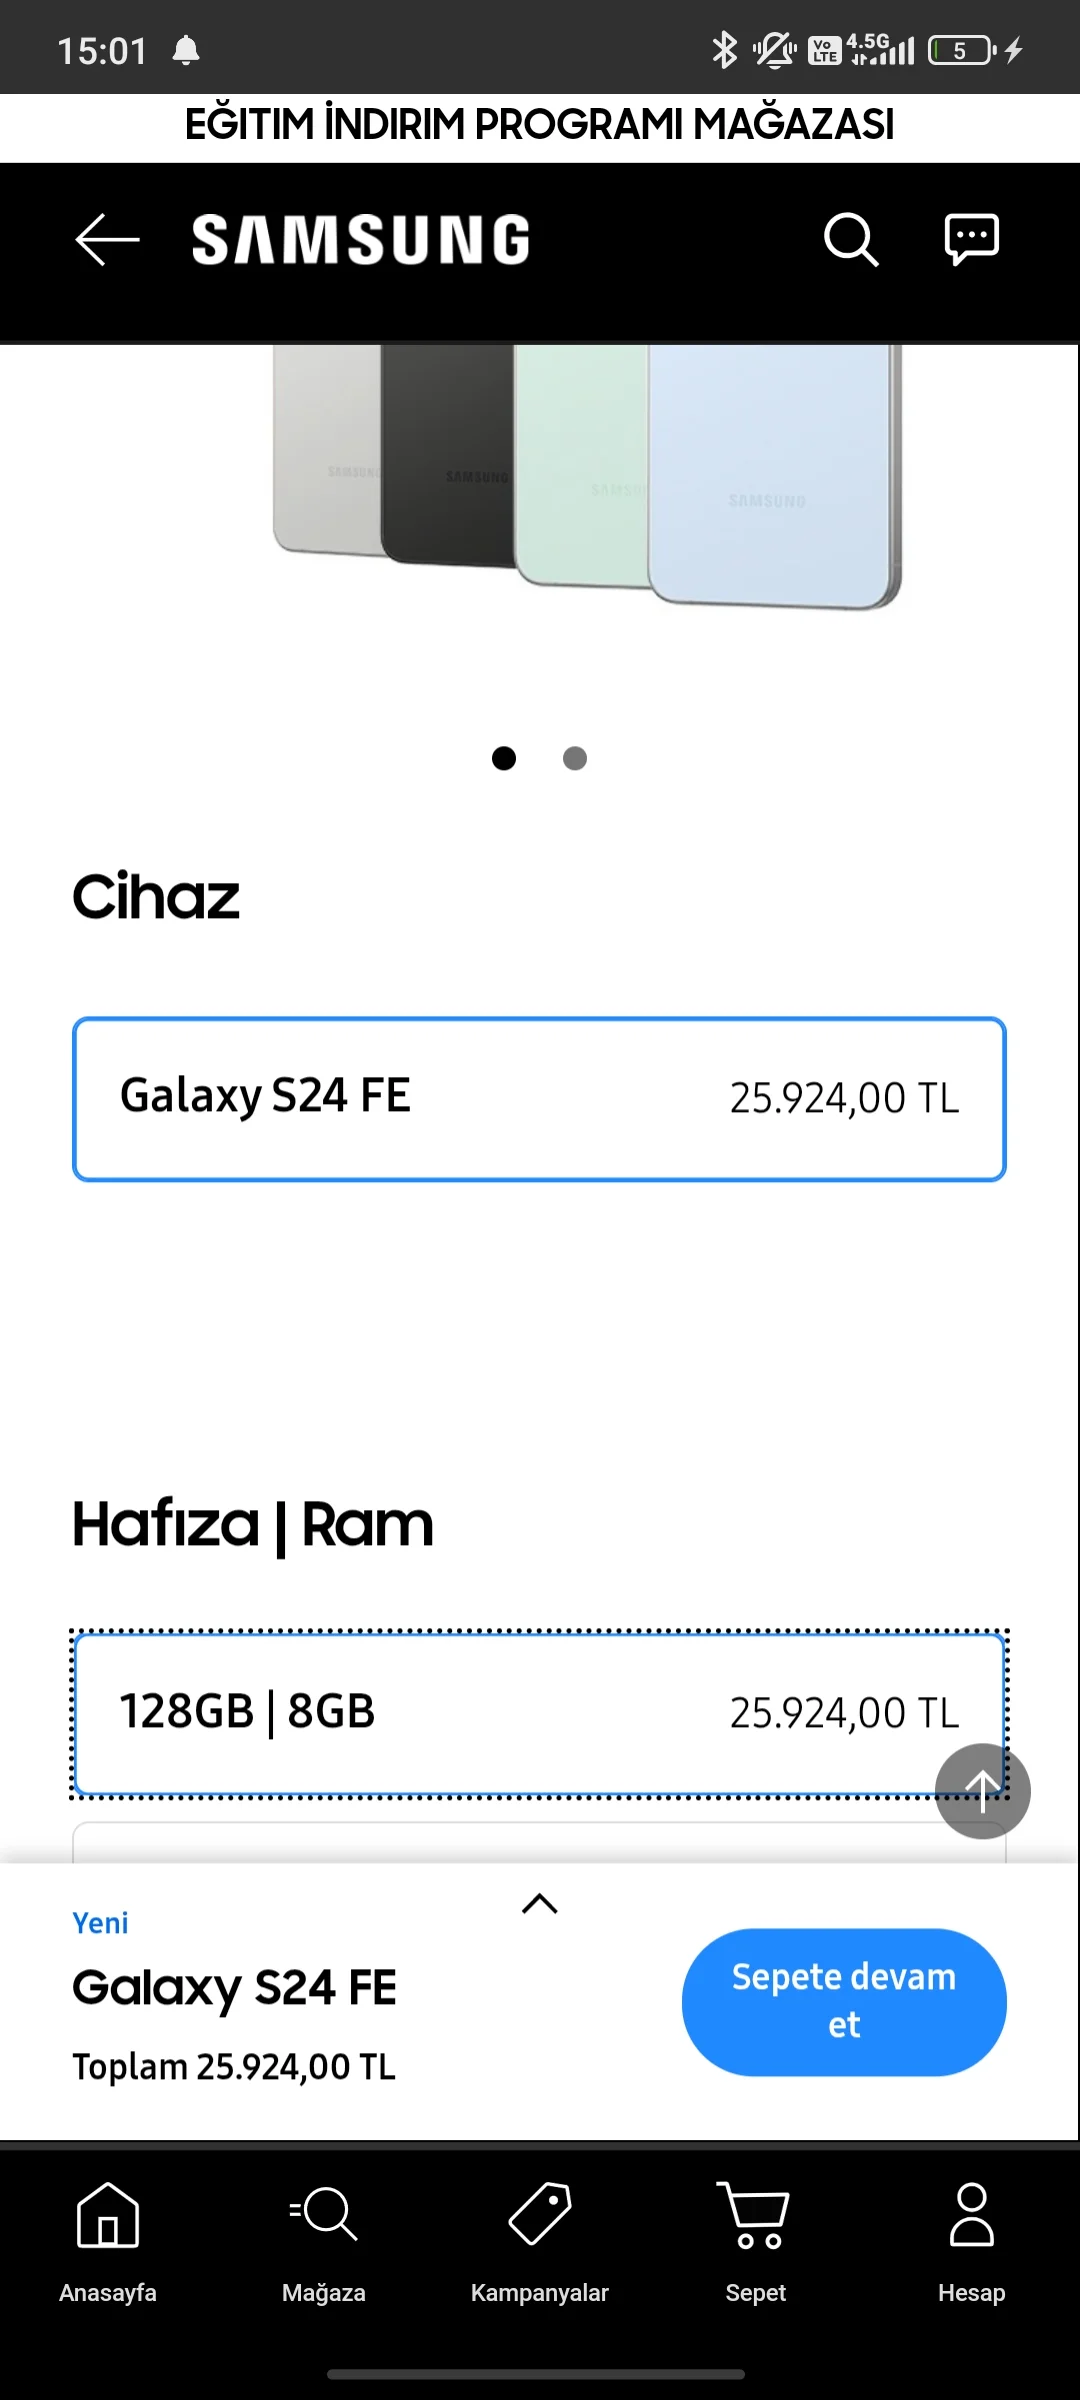Open search with magnifier icon
1080x2400 pixels.
tap(851, 240)
